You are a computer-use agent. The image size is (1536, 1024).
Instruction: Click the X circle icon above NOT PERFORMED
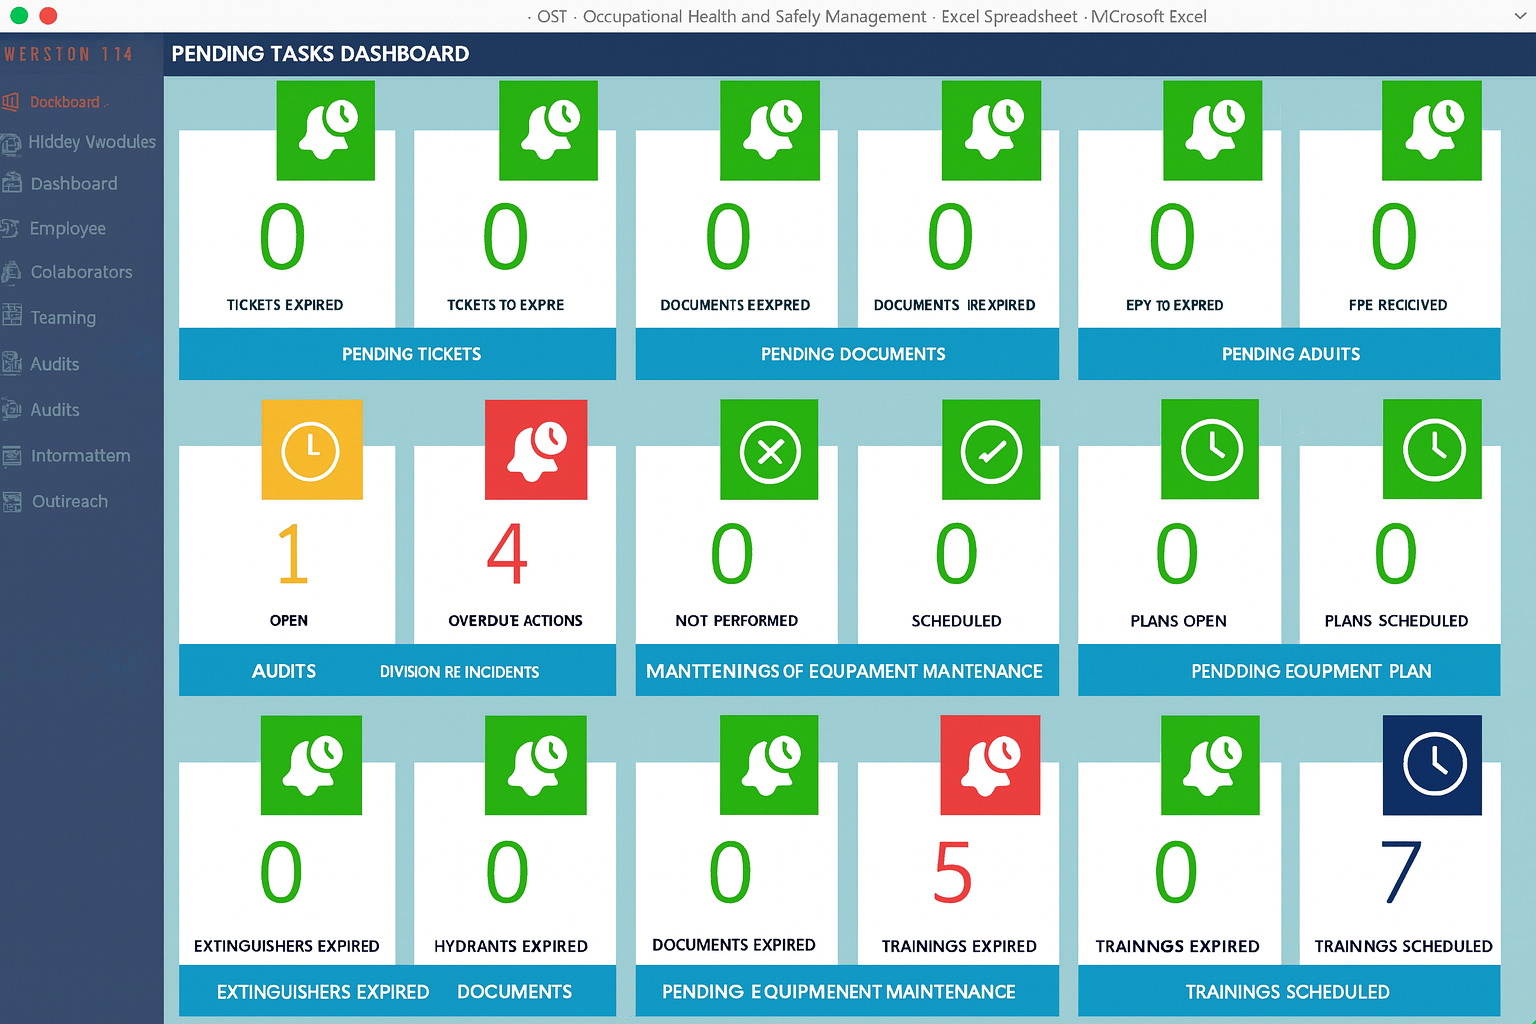coord(769,450)
